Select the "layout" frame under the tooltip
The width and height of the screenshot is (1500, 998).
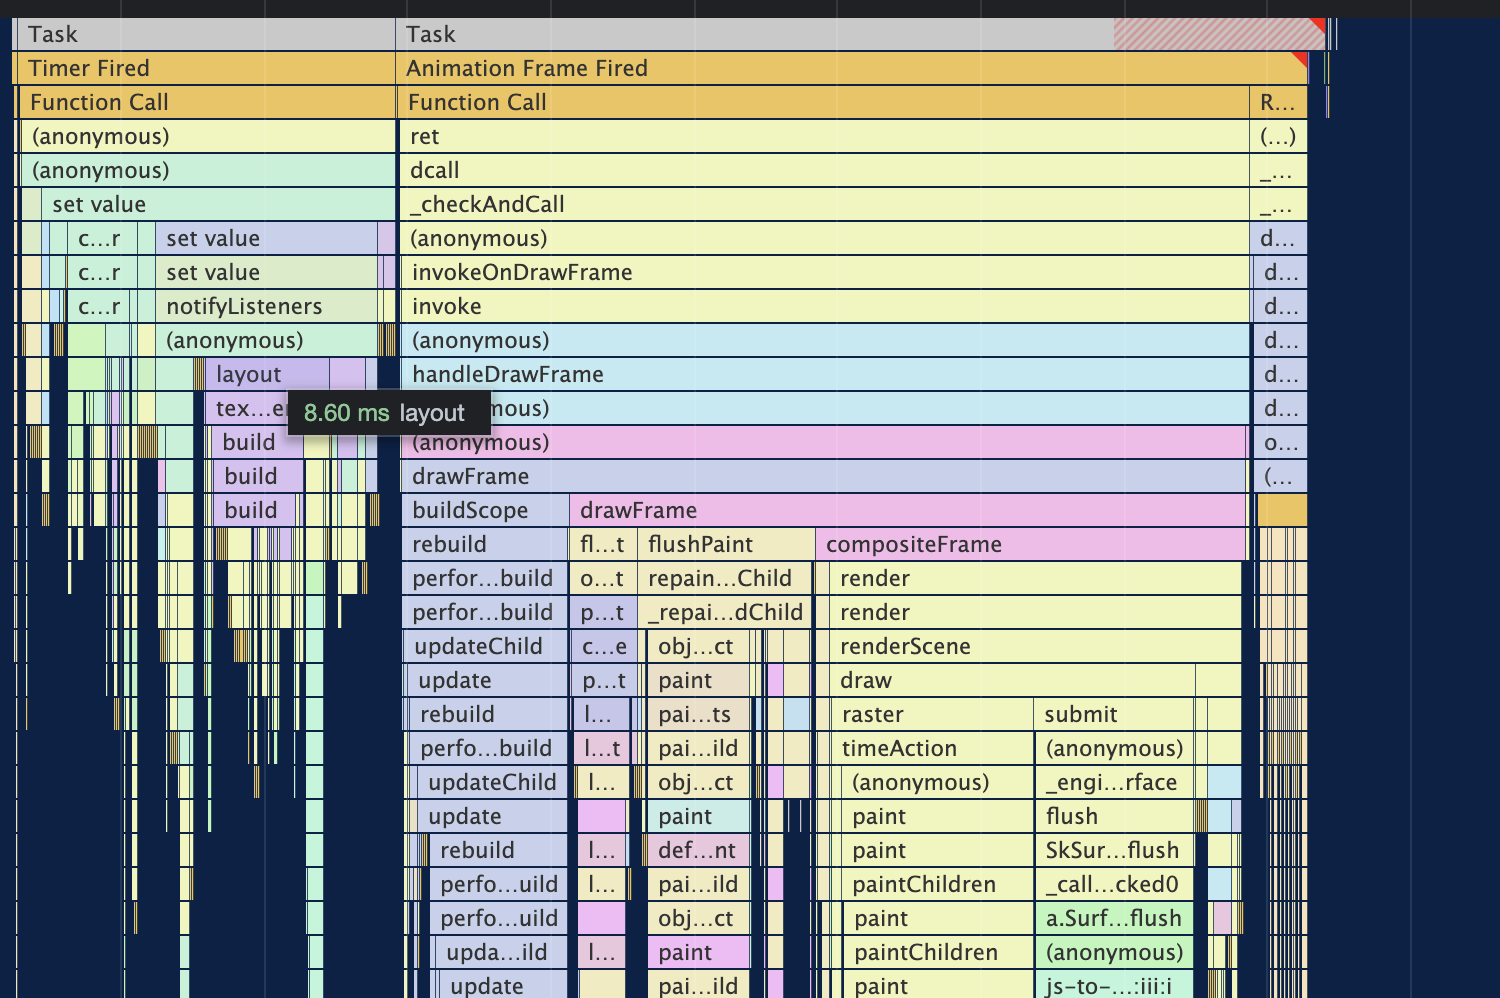coord(248,373)
